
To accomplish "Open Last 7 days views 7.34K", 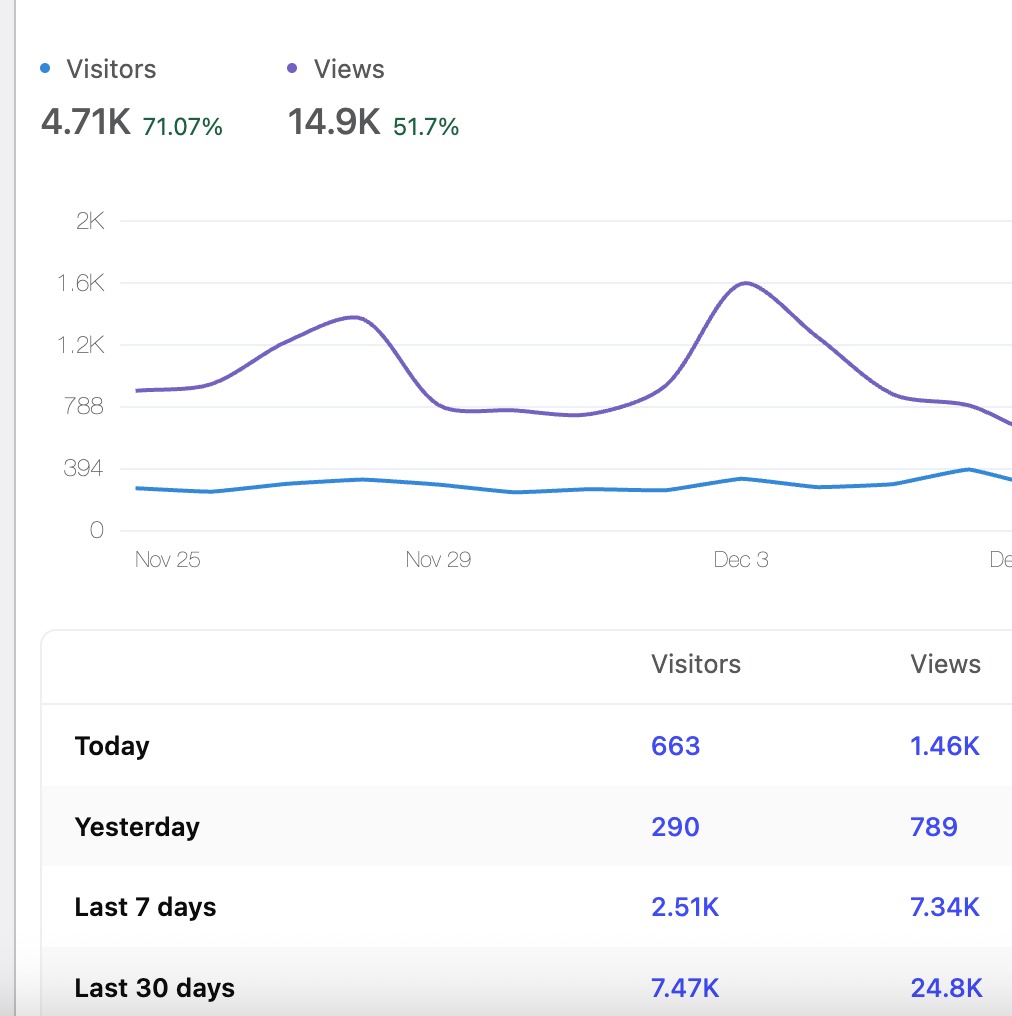I will coord(944,907).
